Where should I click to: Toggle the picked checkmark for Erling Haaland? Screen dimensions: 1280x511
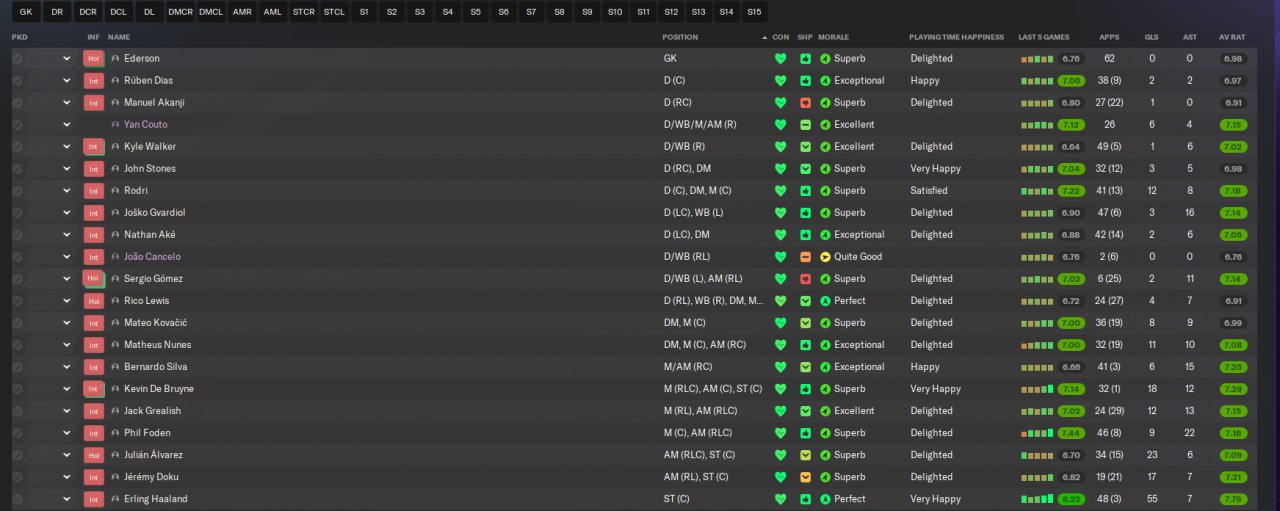point(17,499)
